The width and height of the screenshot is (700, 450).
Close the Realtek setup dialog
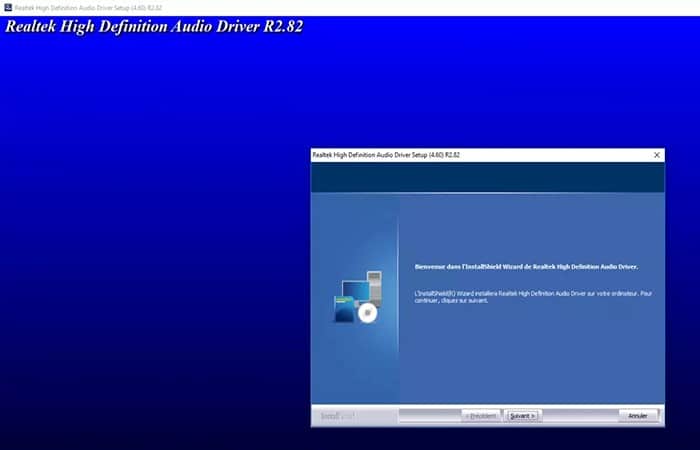click(x=657, y=155)
